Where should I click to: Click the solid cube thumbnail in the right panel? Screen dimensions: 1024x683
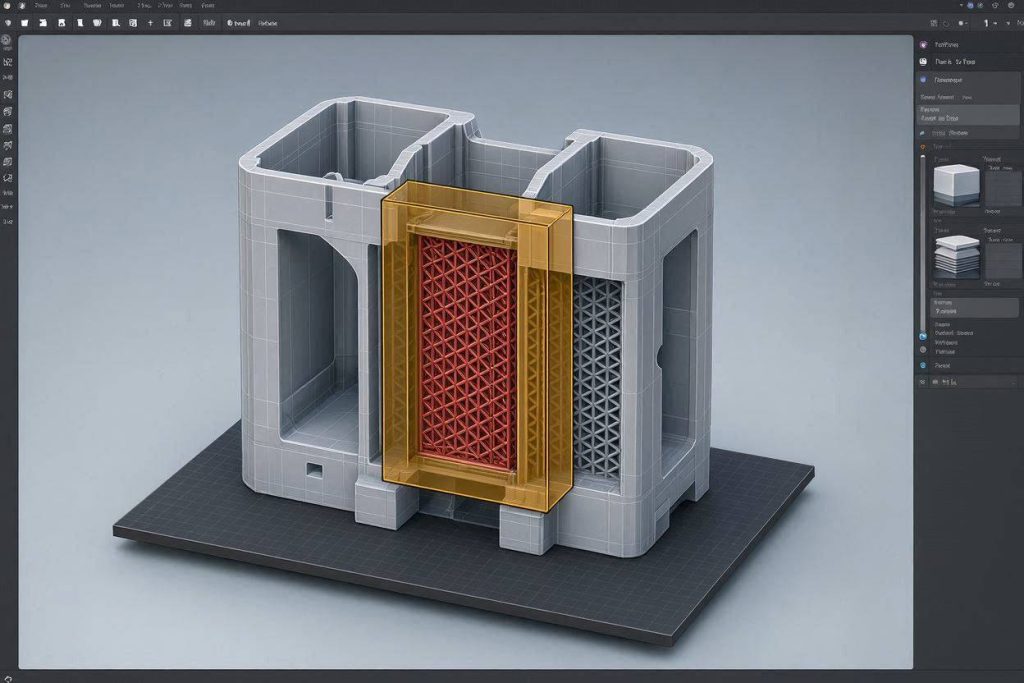tap(956, 185)
